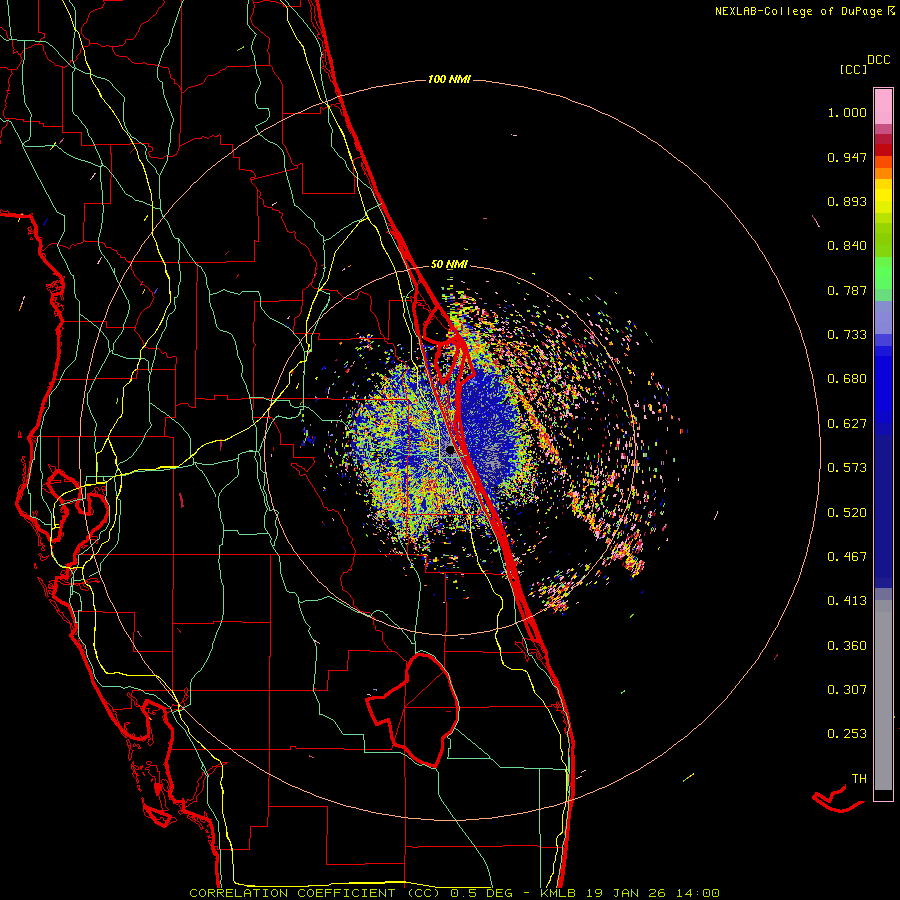Click the 0.840 scale value
Screen dimensions: 900x900
point(847,246)
